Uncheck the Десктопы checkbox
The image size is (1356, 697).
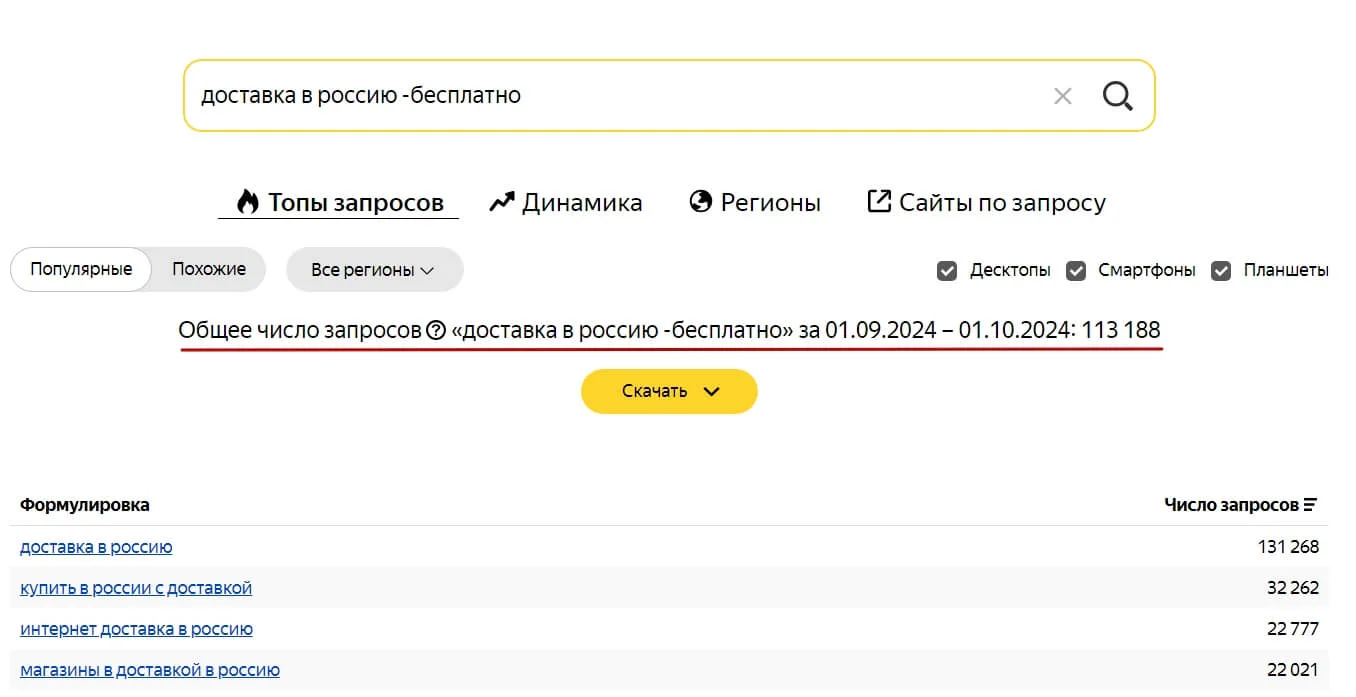(x=947, y=270)
